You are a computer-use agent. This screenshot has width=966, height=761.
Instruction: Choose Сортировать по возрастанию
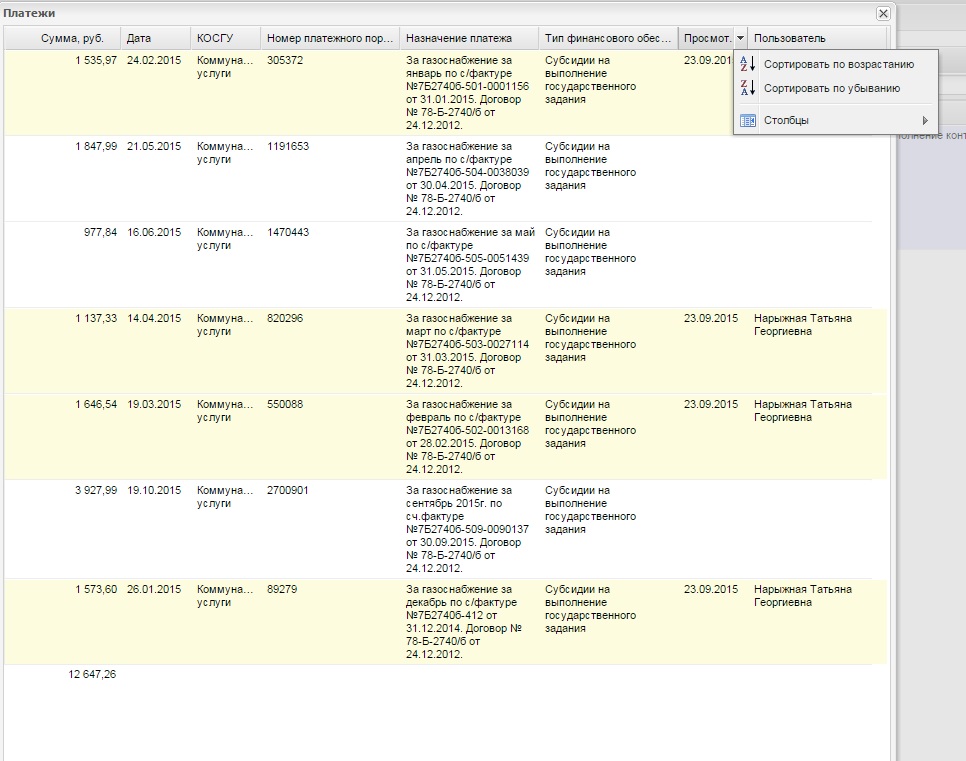838,64
